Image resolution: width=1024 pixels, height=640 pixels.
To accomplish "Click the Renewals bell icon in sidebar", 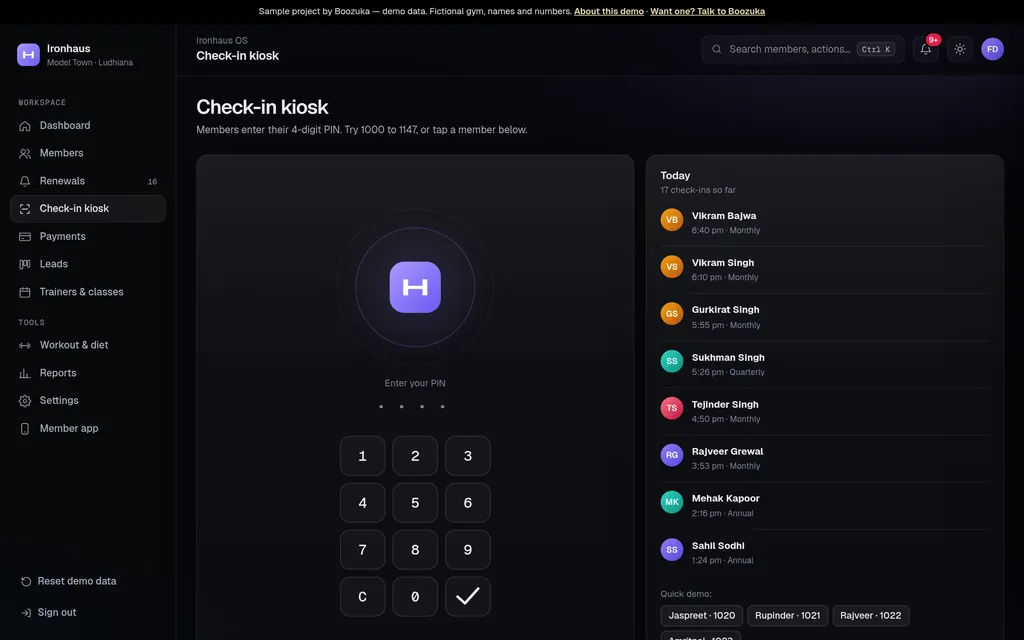I will (x=25, y=182).
